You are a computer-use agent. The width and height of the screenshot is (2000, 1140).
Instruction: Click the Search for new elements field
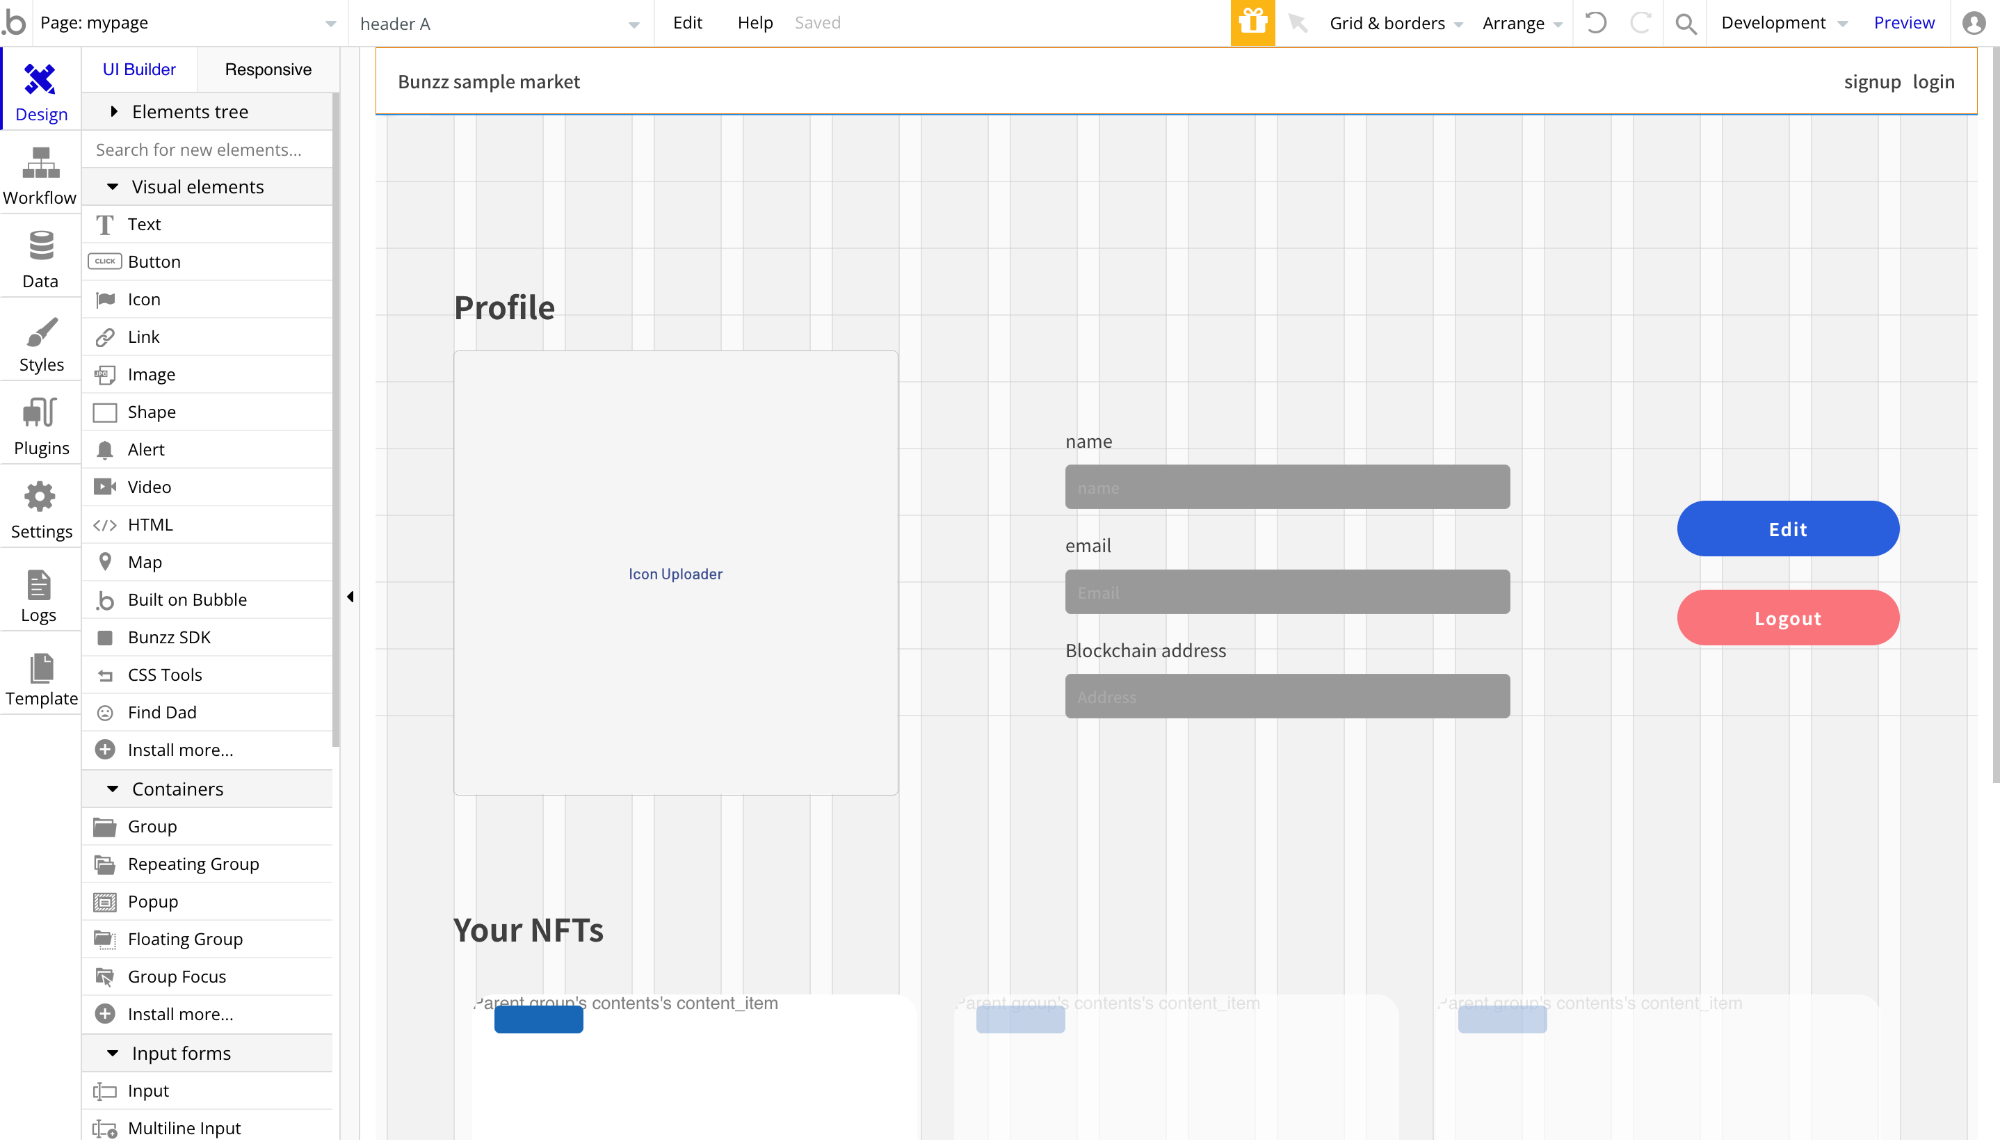207,150
